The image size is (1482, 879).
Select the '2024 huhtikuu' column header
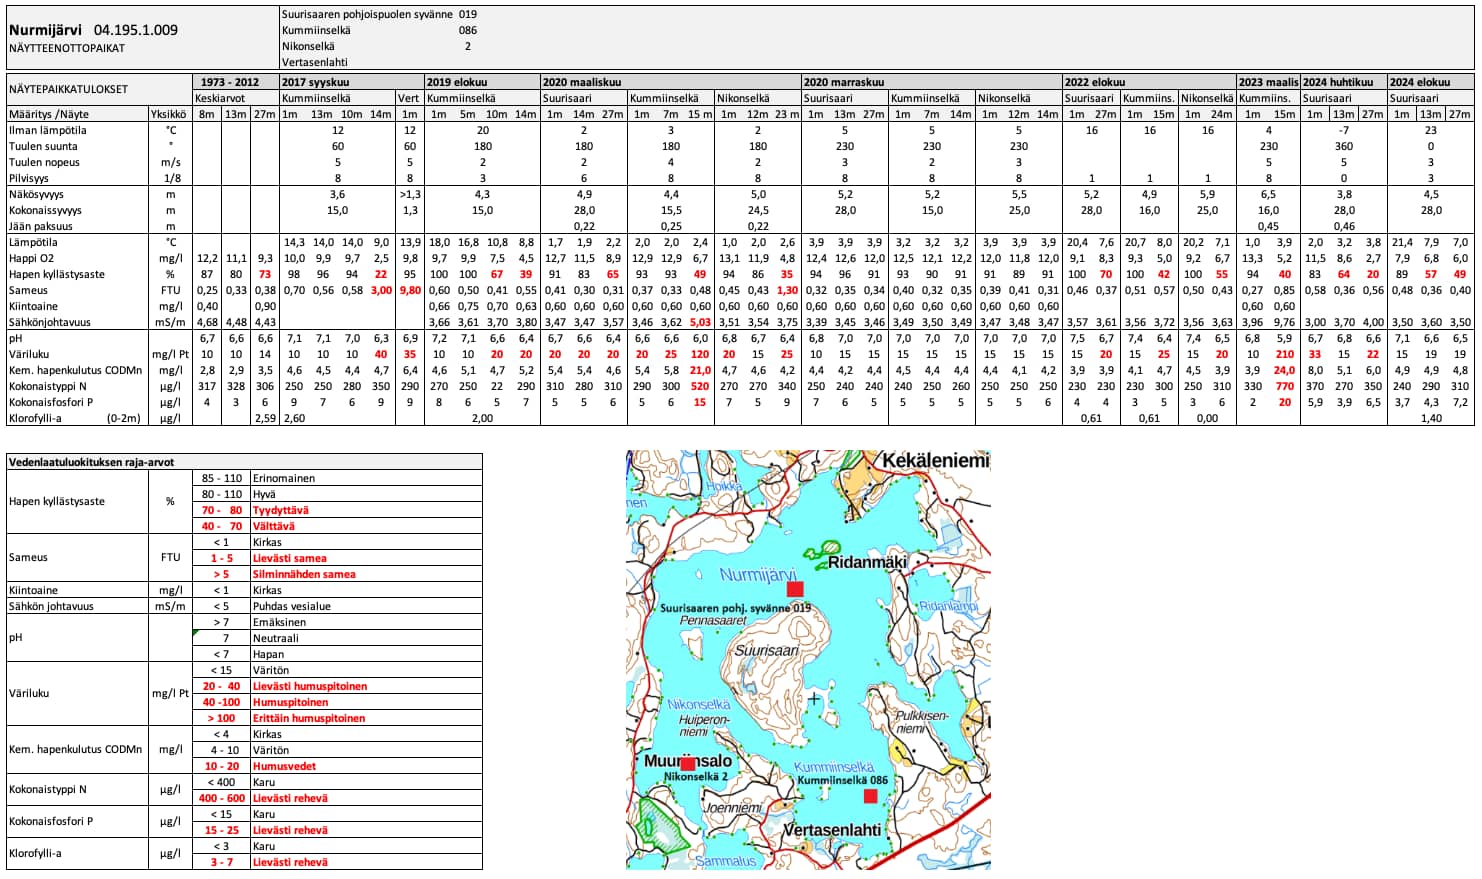click(x=1338, y=82)
